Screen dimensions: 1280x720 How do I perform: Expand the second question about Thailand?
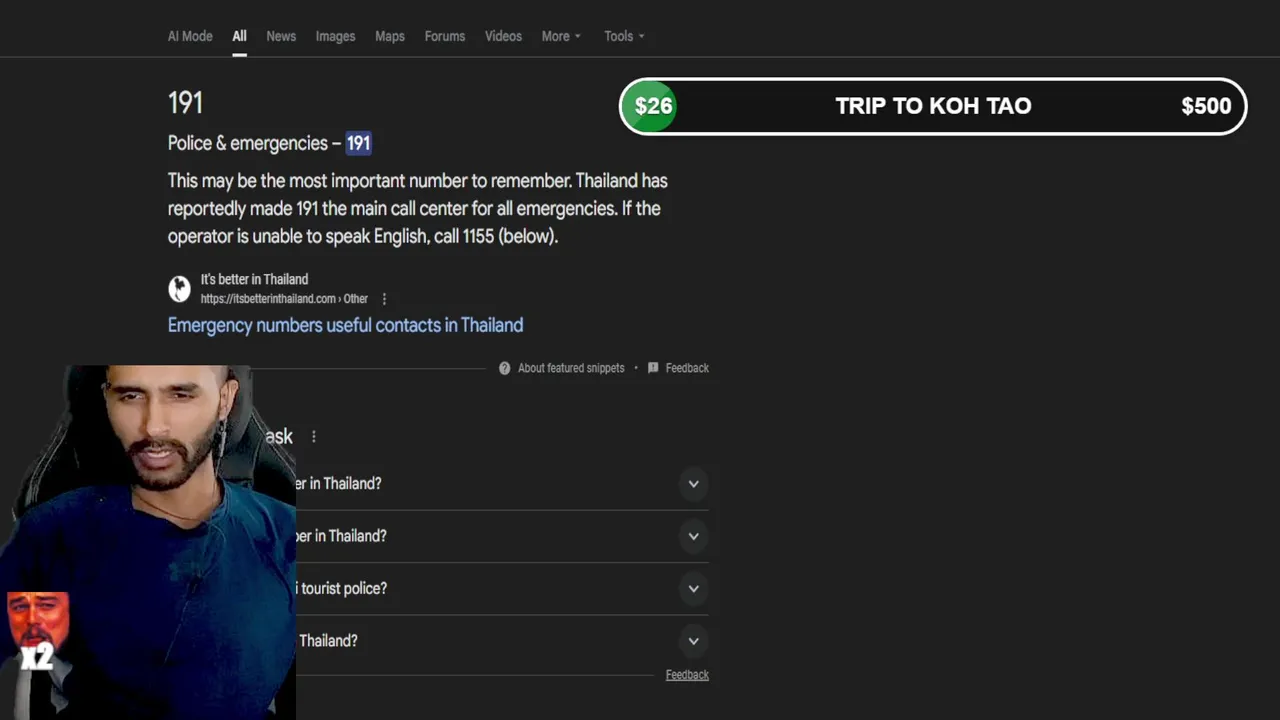pyautogui.click(x=693, y=536)
